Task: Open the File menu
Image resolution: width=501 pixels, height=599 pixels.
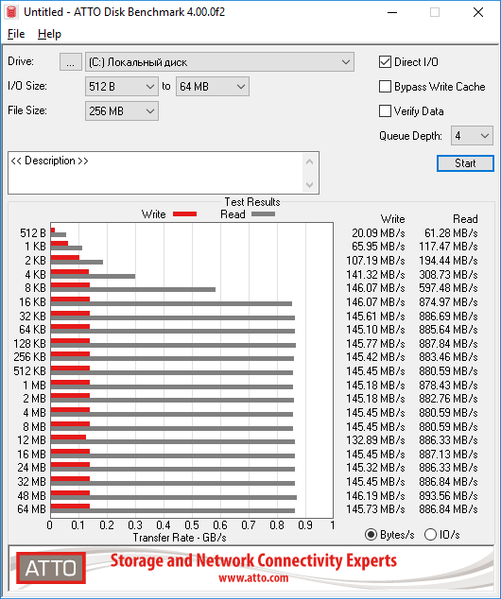Action: coord(16,34)
